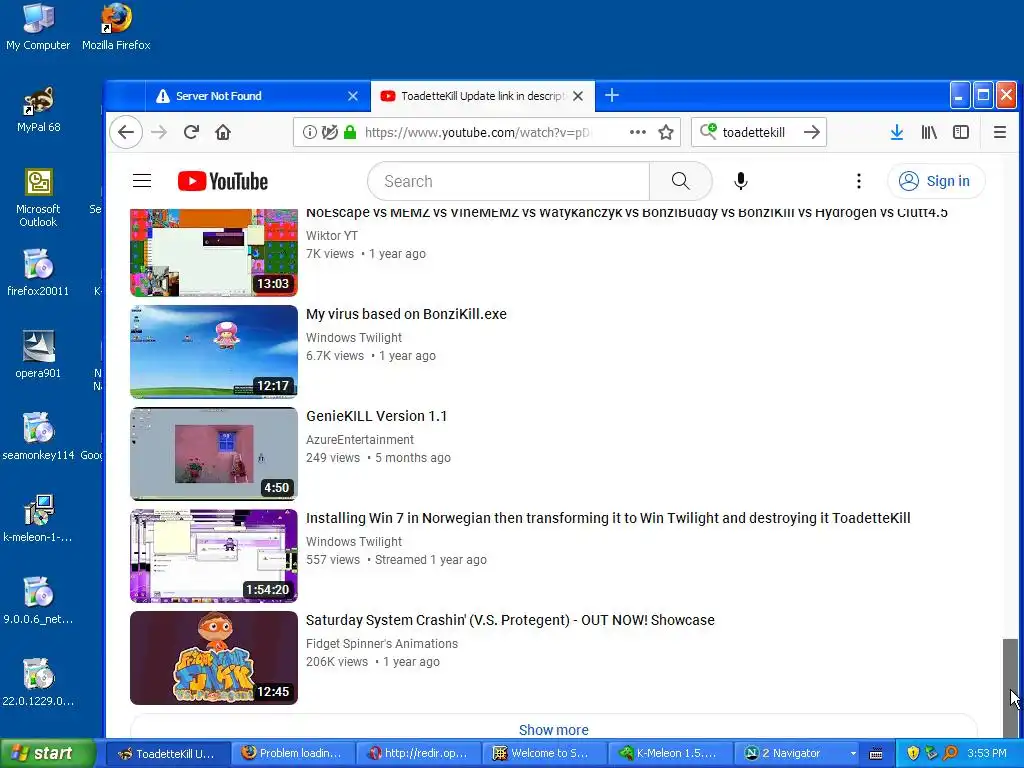The height and width of the screenshot is (768, 1024).
Task: Switch to http://redir.op... taskbar window
Action: [x=418, y=753]
